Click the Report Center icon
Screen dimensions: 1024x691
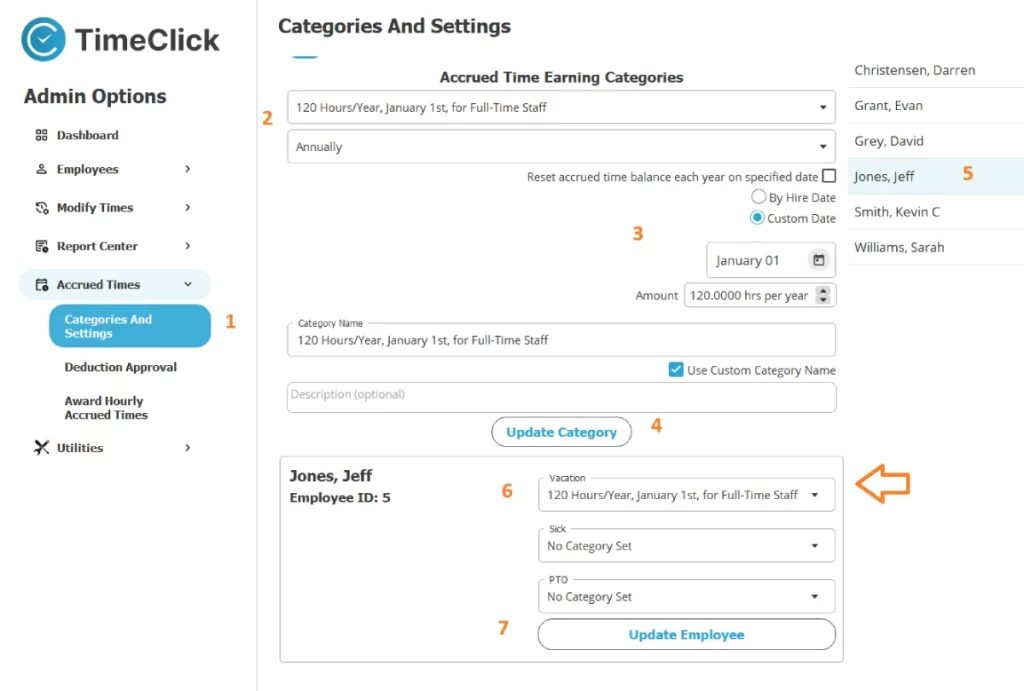pos(41,246)
